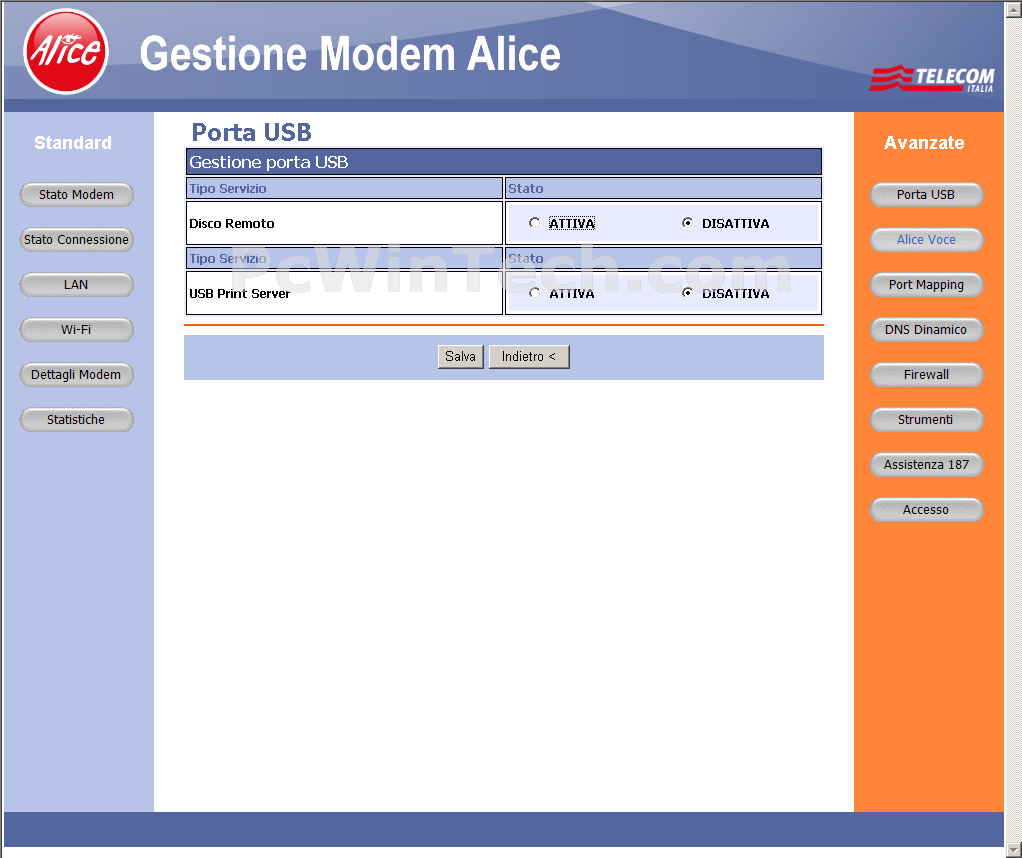The width and height of the screenshot is (1022, 858).
Task: Click the 'Gestione Modem Alice' banner title
Action: (350, 53)
